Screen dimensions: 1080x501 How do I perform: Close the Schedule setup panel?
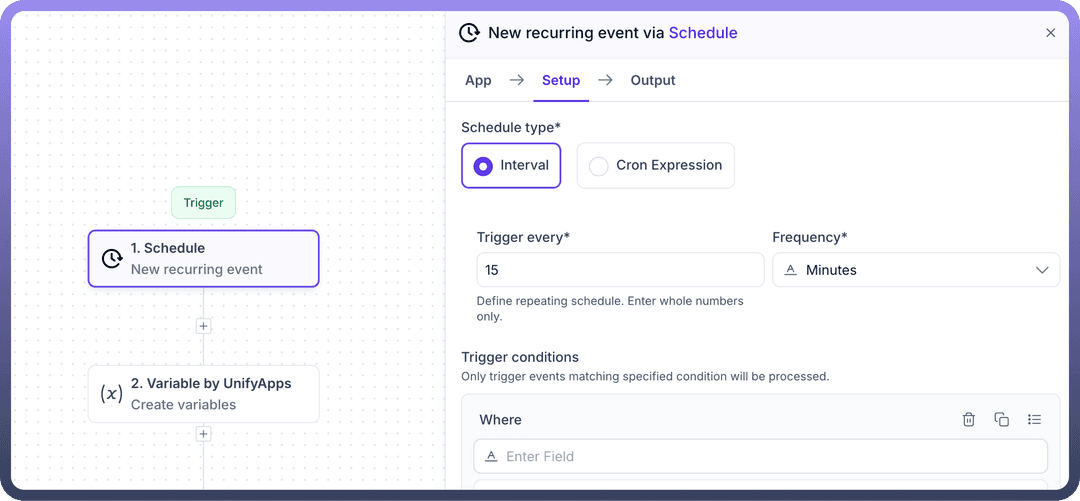pos(1050,33)
